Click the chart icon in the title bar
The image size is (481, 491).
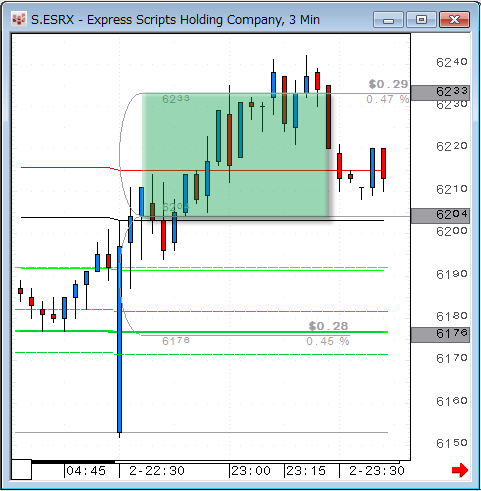[x=19, y=20]
